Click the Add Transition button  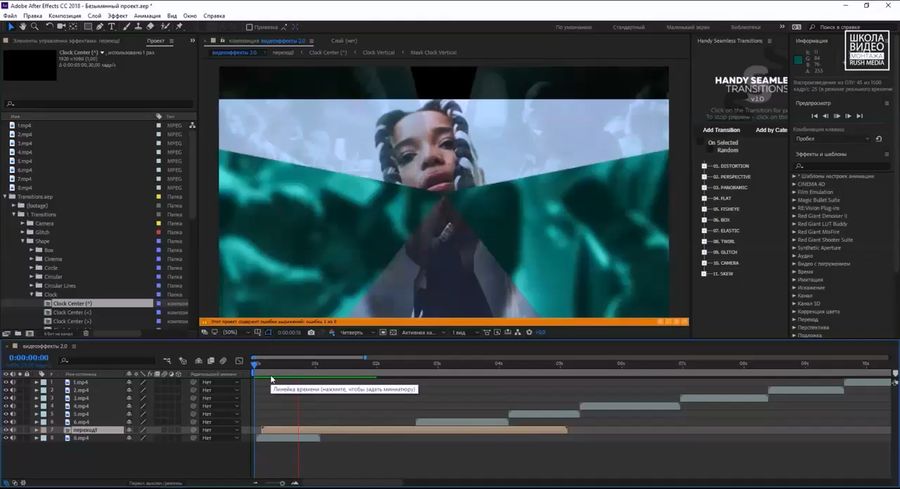click(721, 130)
